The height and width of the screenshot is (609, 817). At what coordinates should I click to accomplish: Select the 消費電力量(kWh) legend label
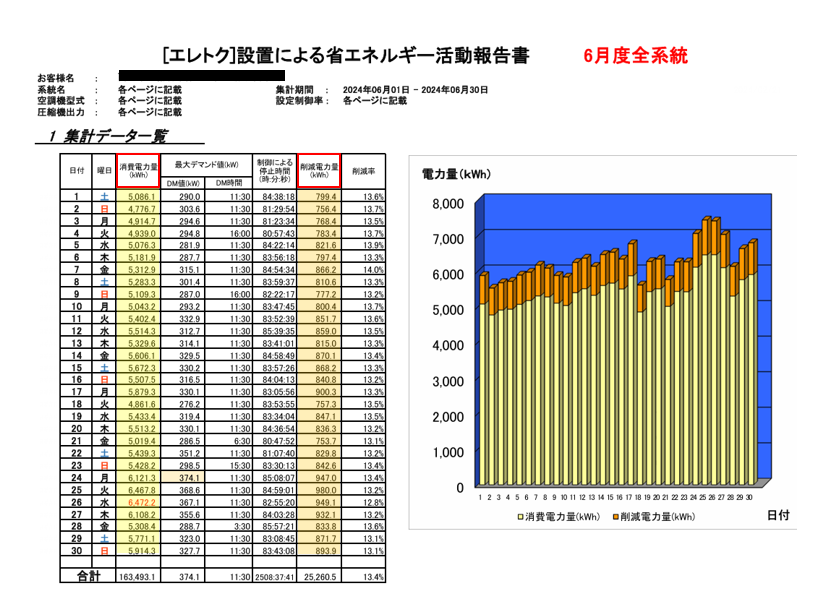(x=562, y=517)
